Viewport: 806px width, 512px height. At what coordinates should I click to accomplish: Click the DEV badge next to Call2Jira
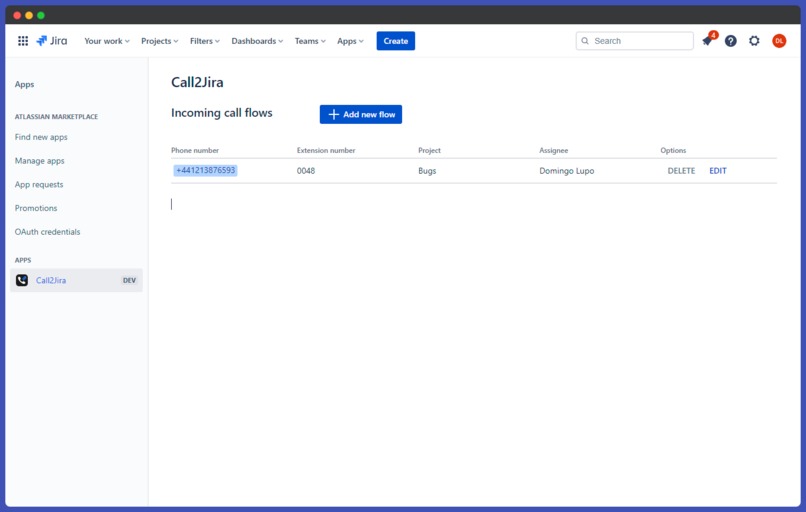129,280
